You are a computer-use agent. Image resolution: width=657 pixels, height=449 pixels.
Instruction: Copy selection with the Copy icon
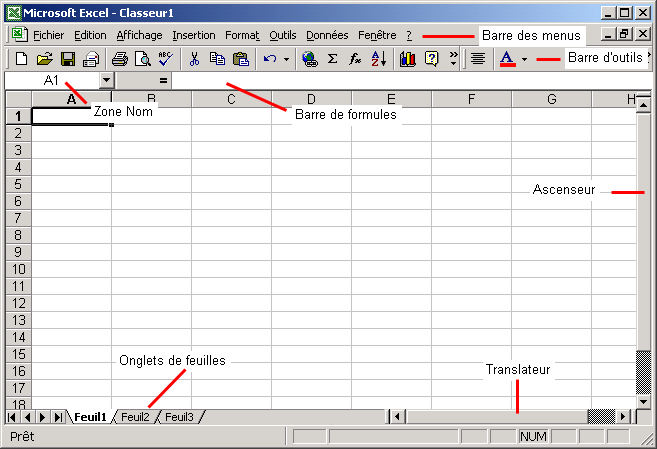pyautogui.click(x=217, y=59)
